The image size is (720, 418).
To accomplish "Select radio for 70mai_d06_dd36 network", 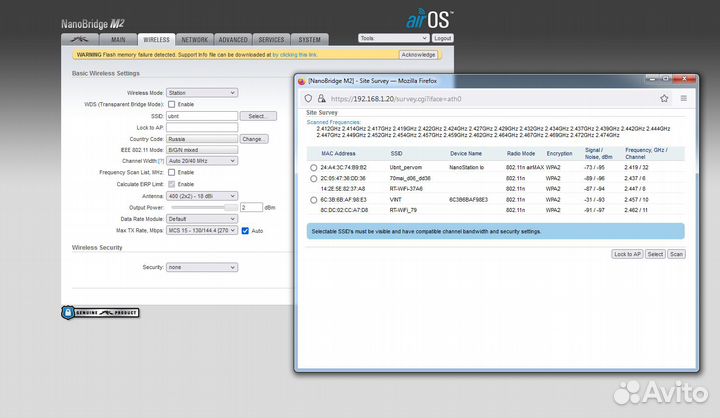I will pyautogui.click(x=313, y=178).
